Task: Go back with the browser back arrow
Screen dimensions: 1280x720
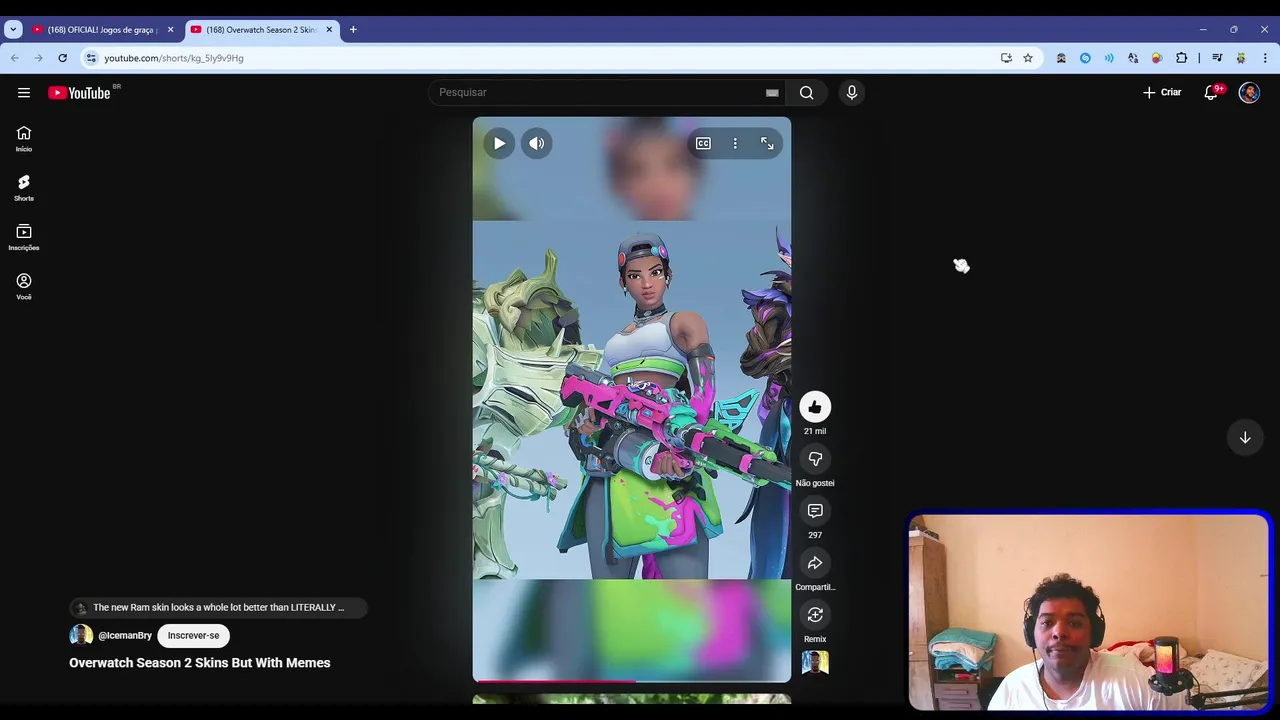Action: (x=15, y=58)
